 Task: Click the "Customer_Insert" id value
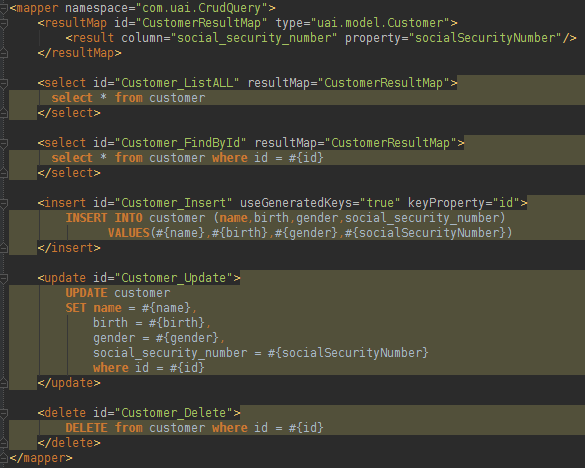(173, 203)
